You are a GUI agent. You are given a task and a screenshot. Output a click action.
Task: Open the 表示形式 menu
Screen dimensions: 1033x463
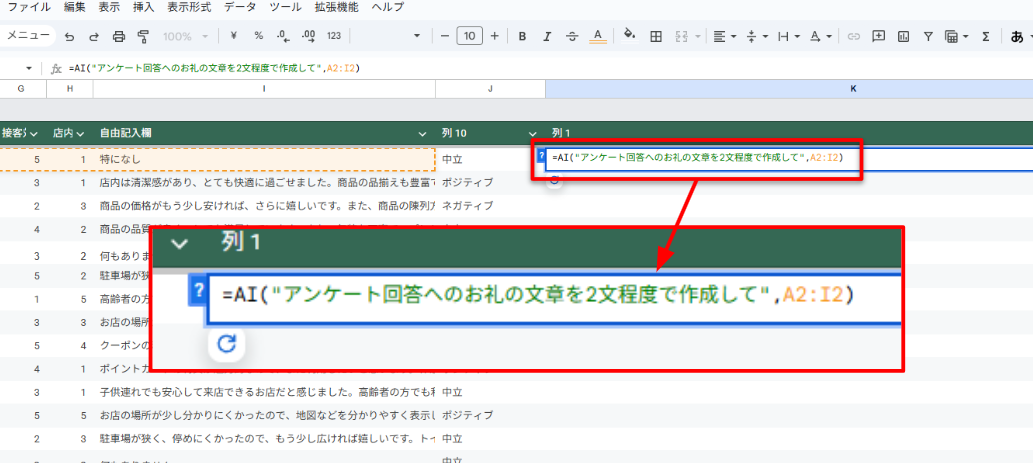coord(189,8)
